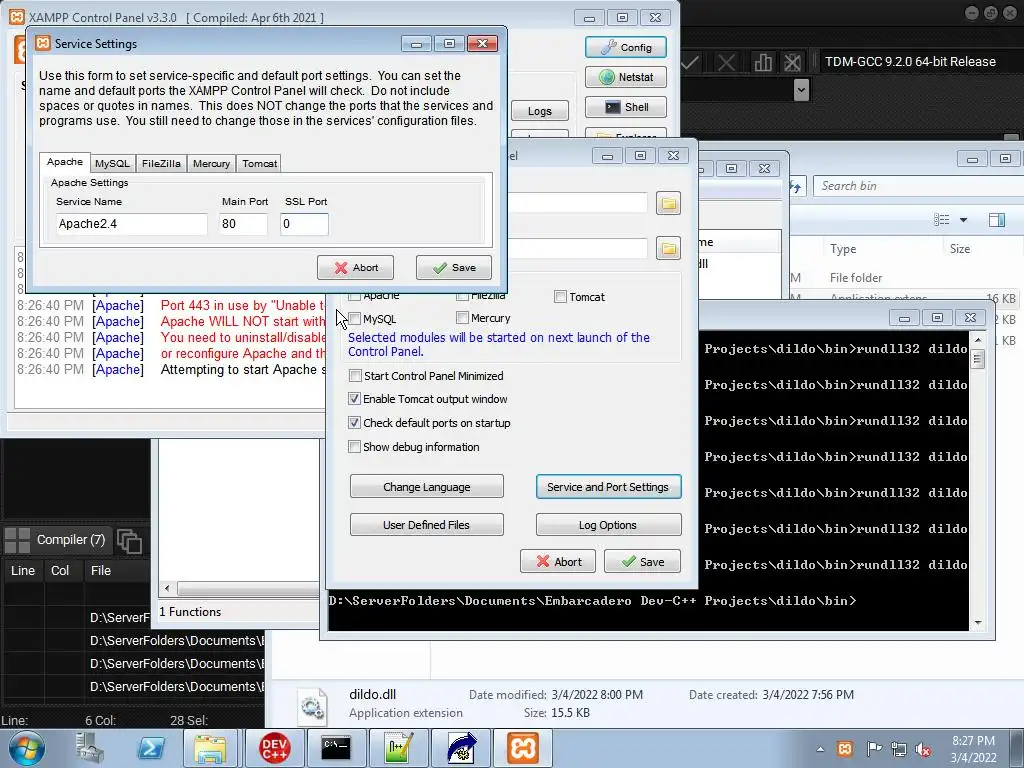Toggle the Tomcat autostart checkbox
1024x768 pixels.
pos(560,296)
